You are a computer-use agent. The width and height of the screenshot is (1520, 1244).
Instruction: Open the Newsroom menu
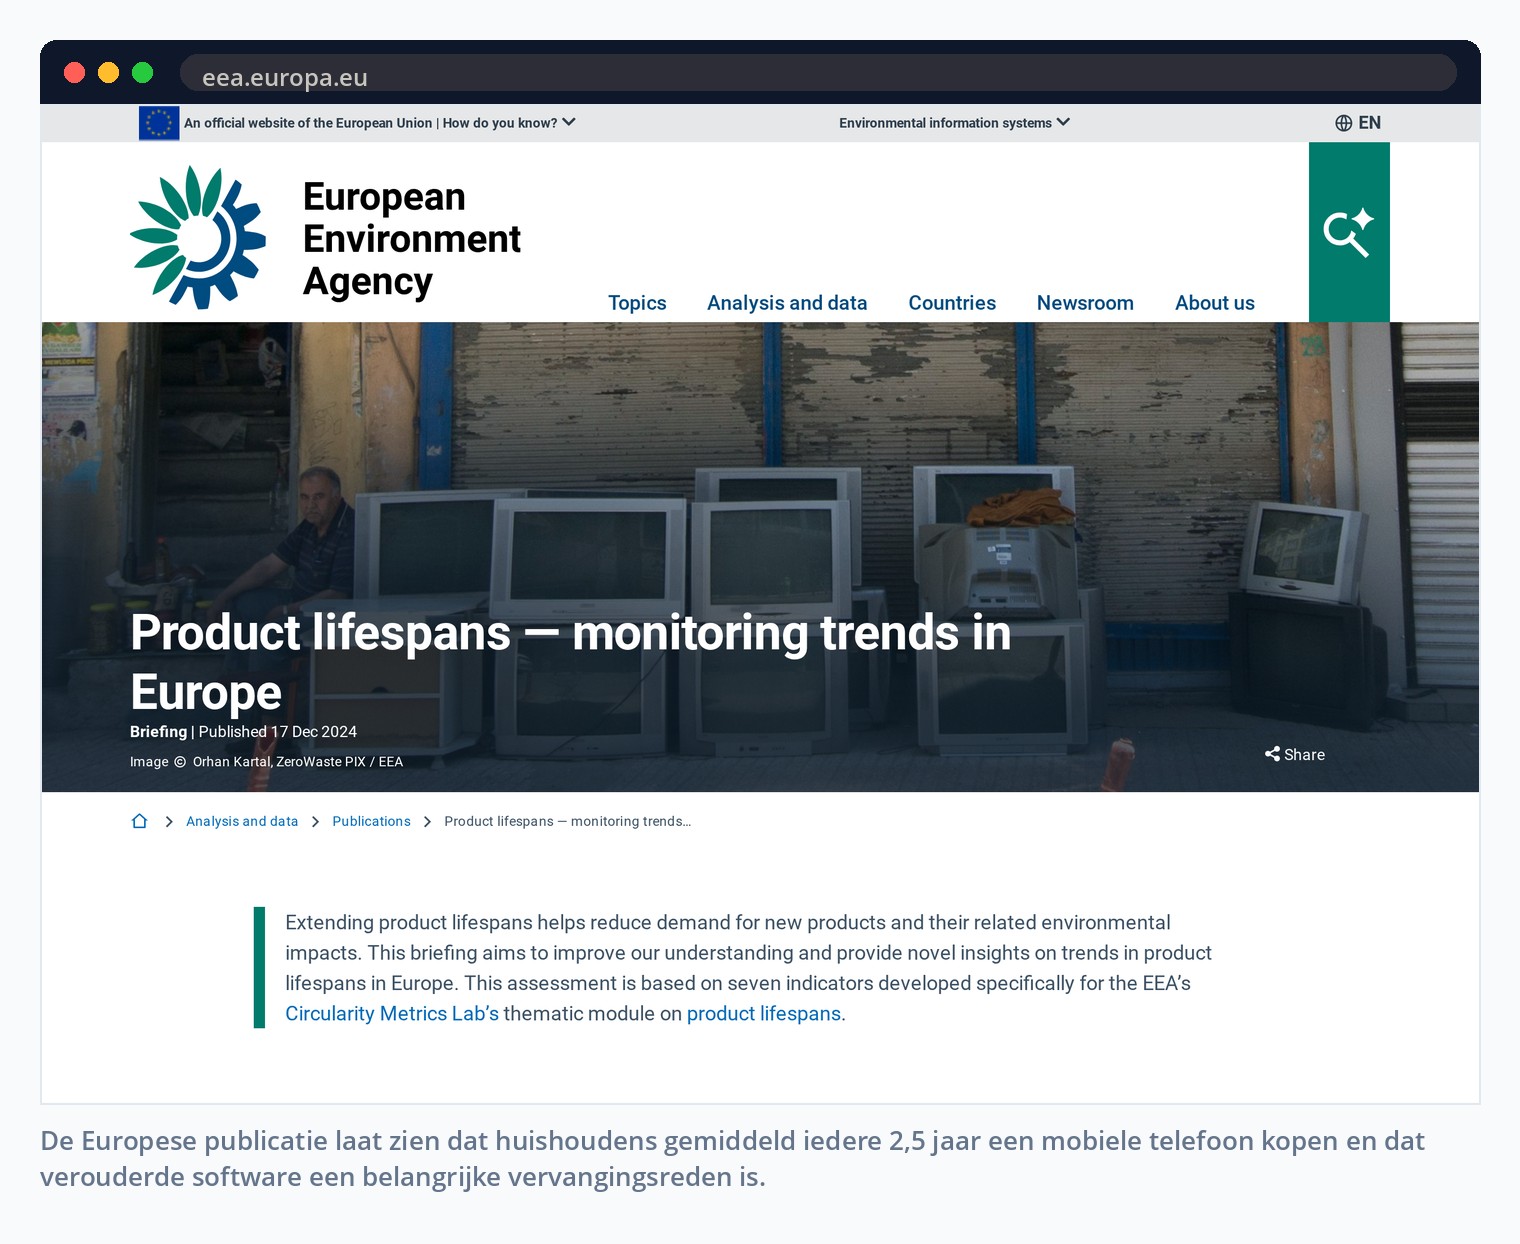(1085, 303)
